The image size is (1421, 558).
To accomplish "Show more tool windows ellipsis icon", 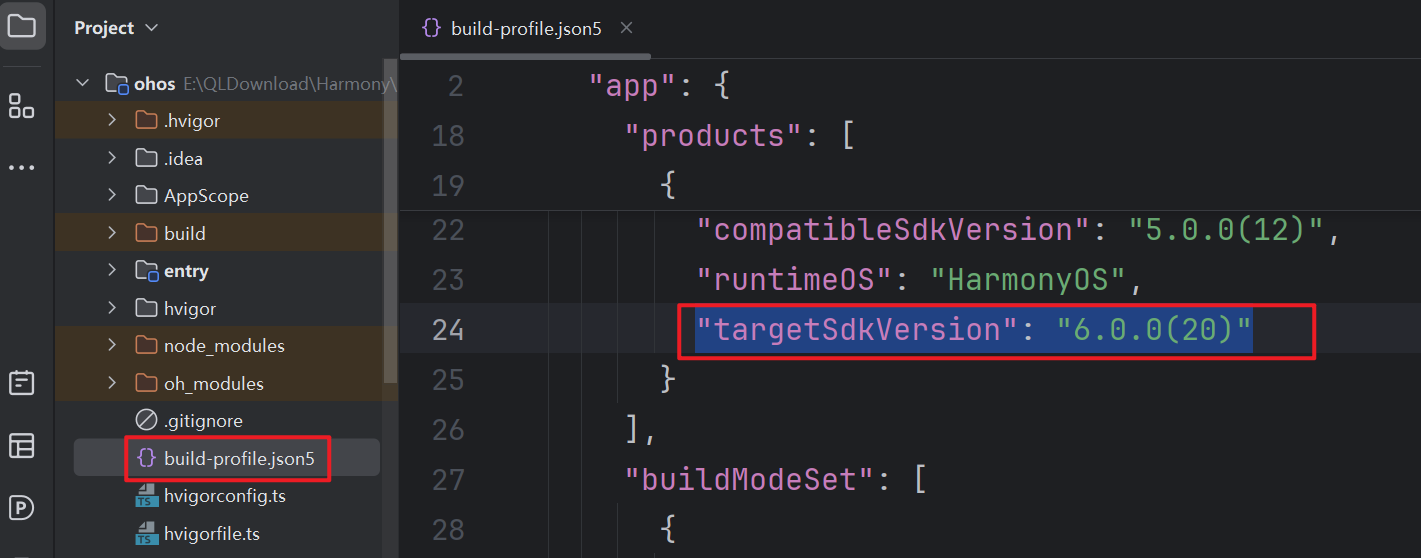I will click(x=22, y=168).
